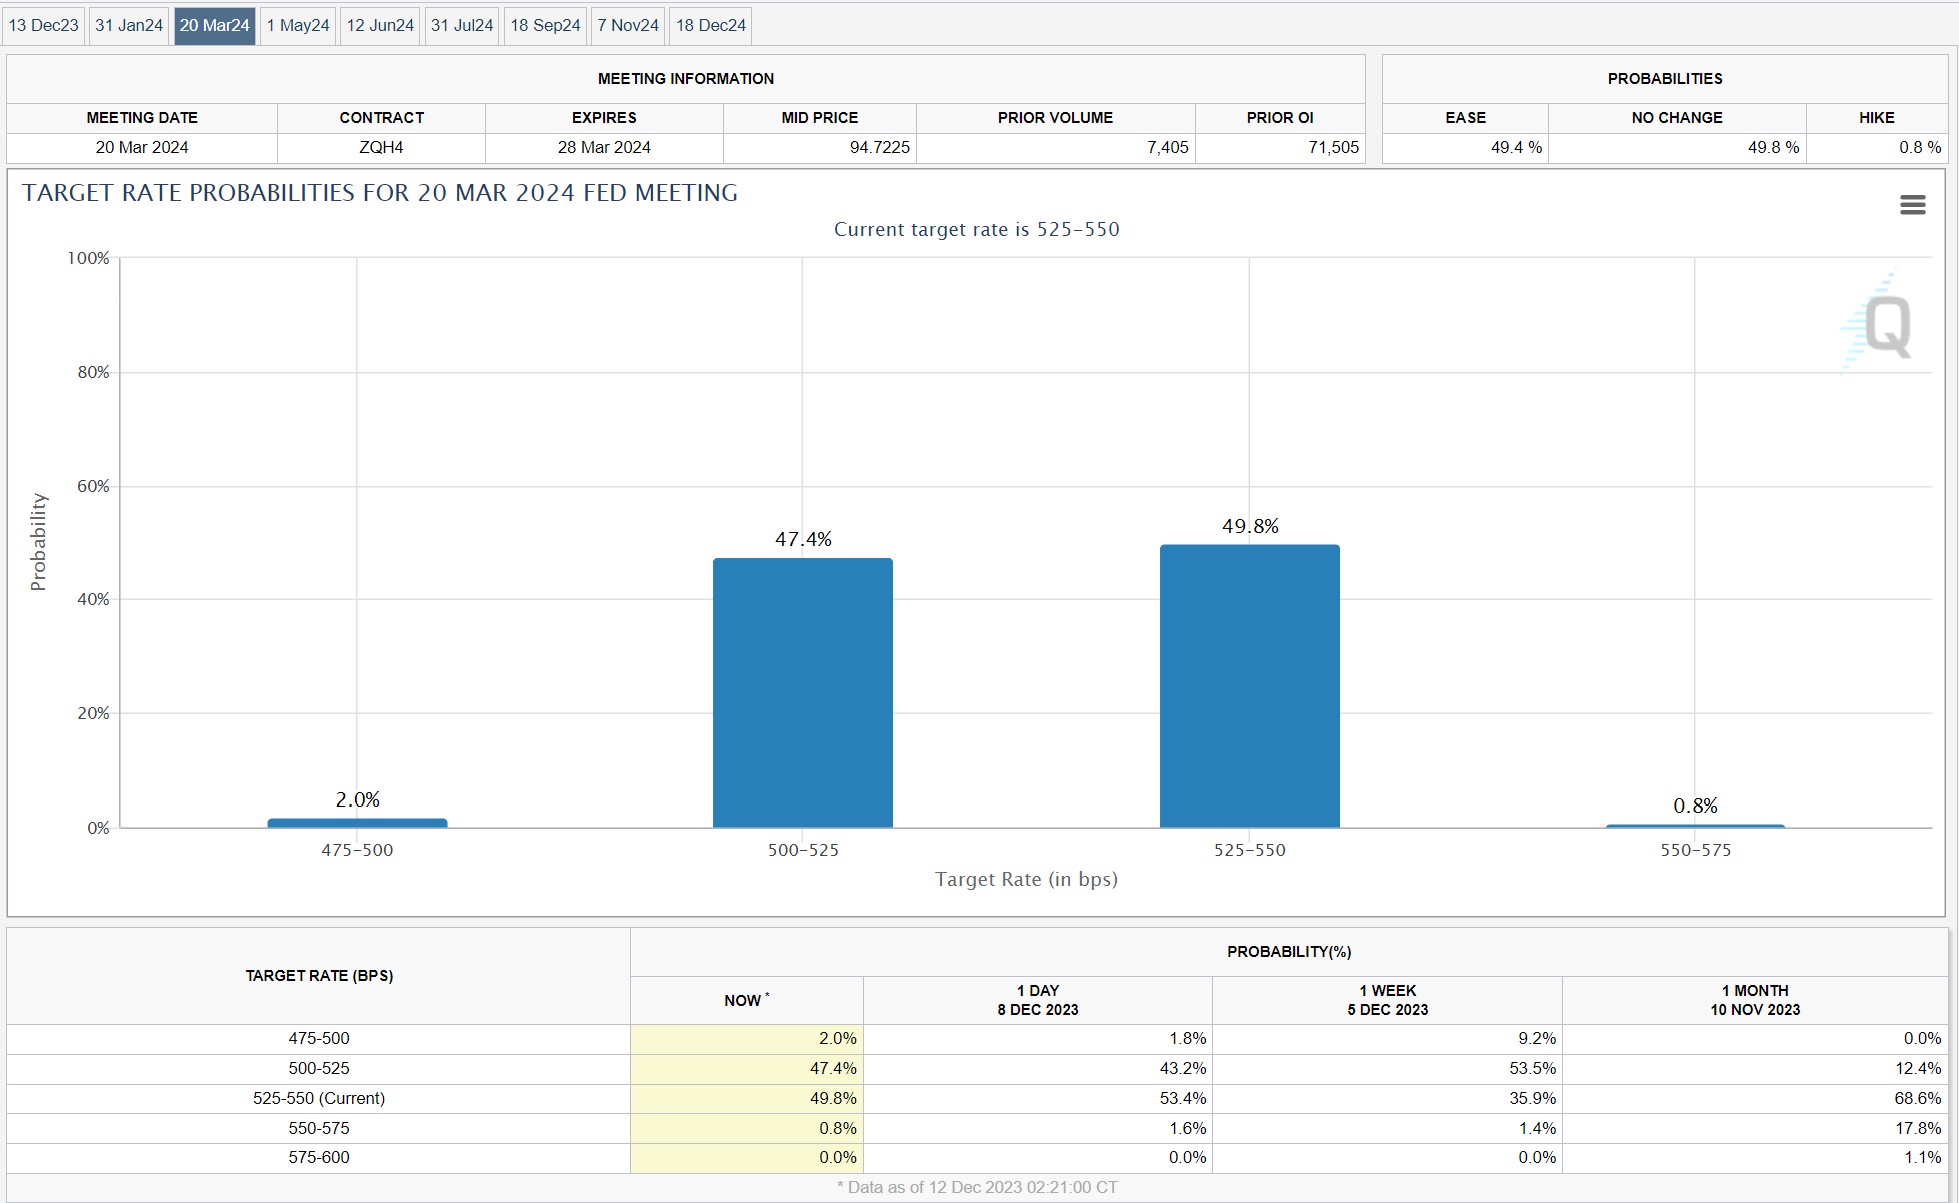
Task: Select the 31 Jul24 meeting tab
Action: [462, 25]
